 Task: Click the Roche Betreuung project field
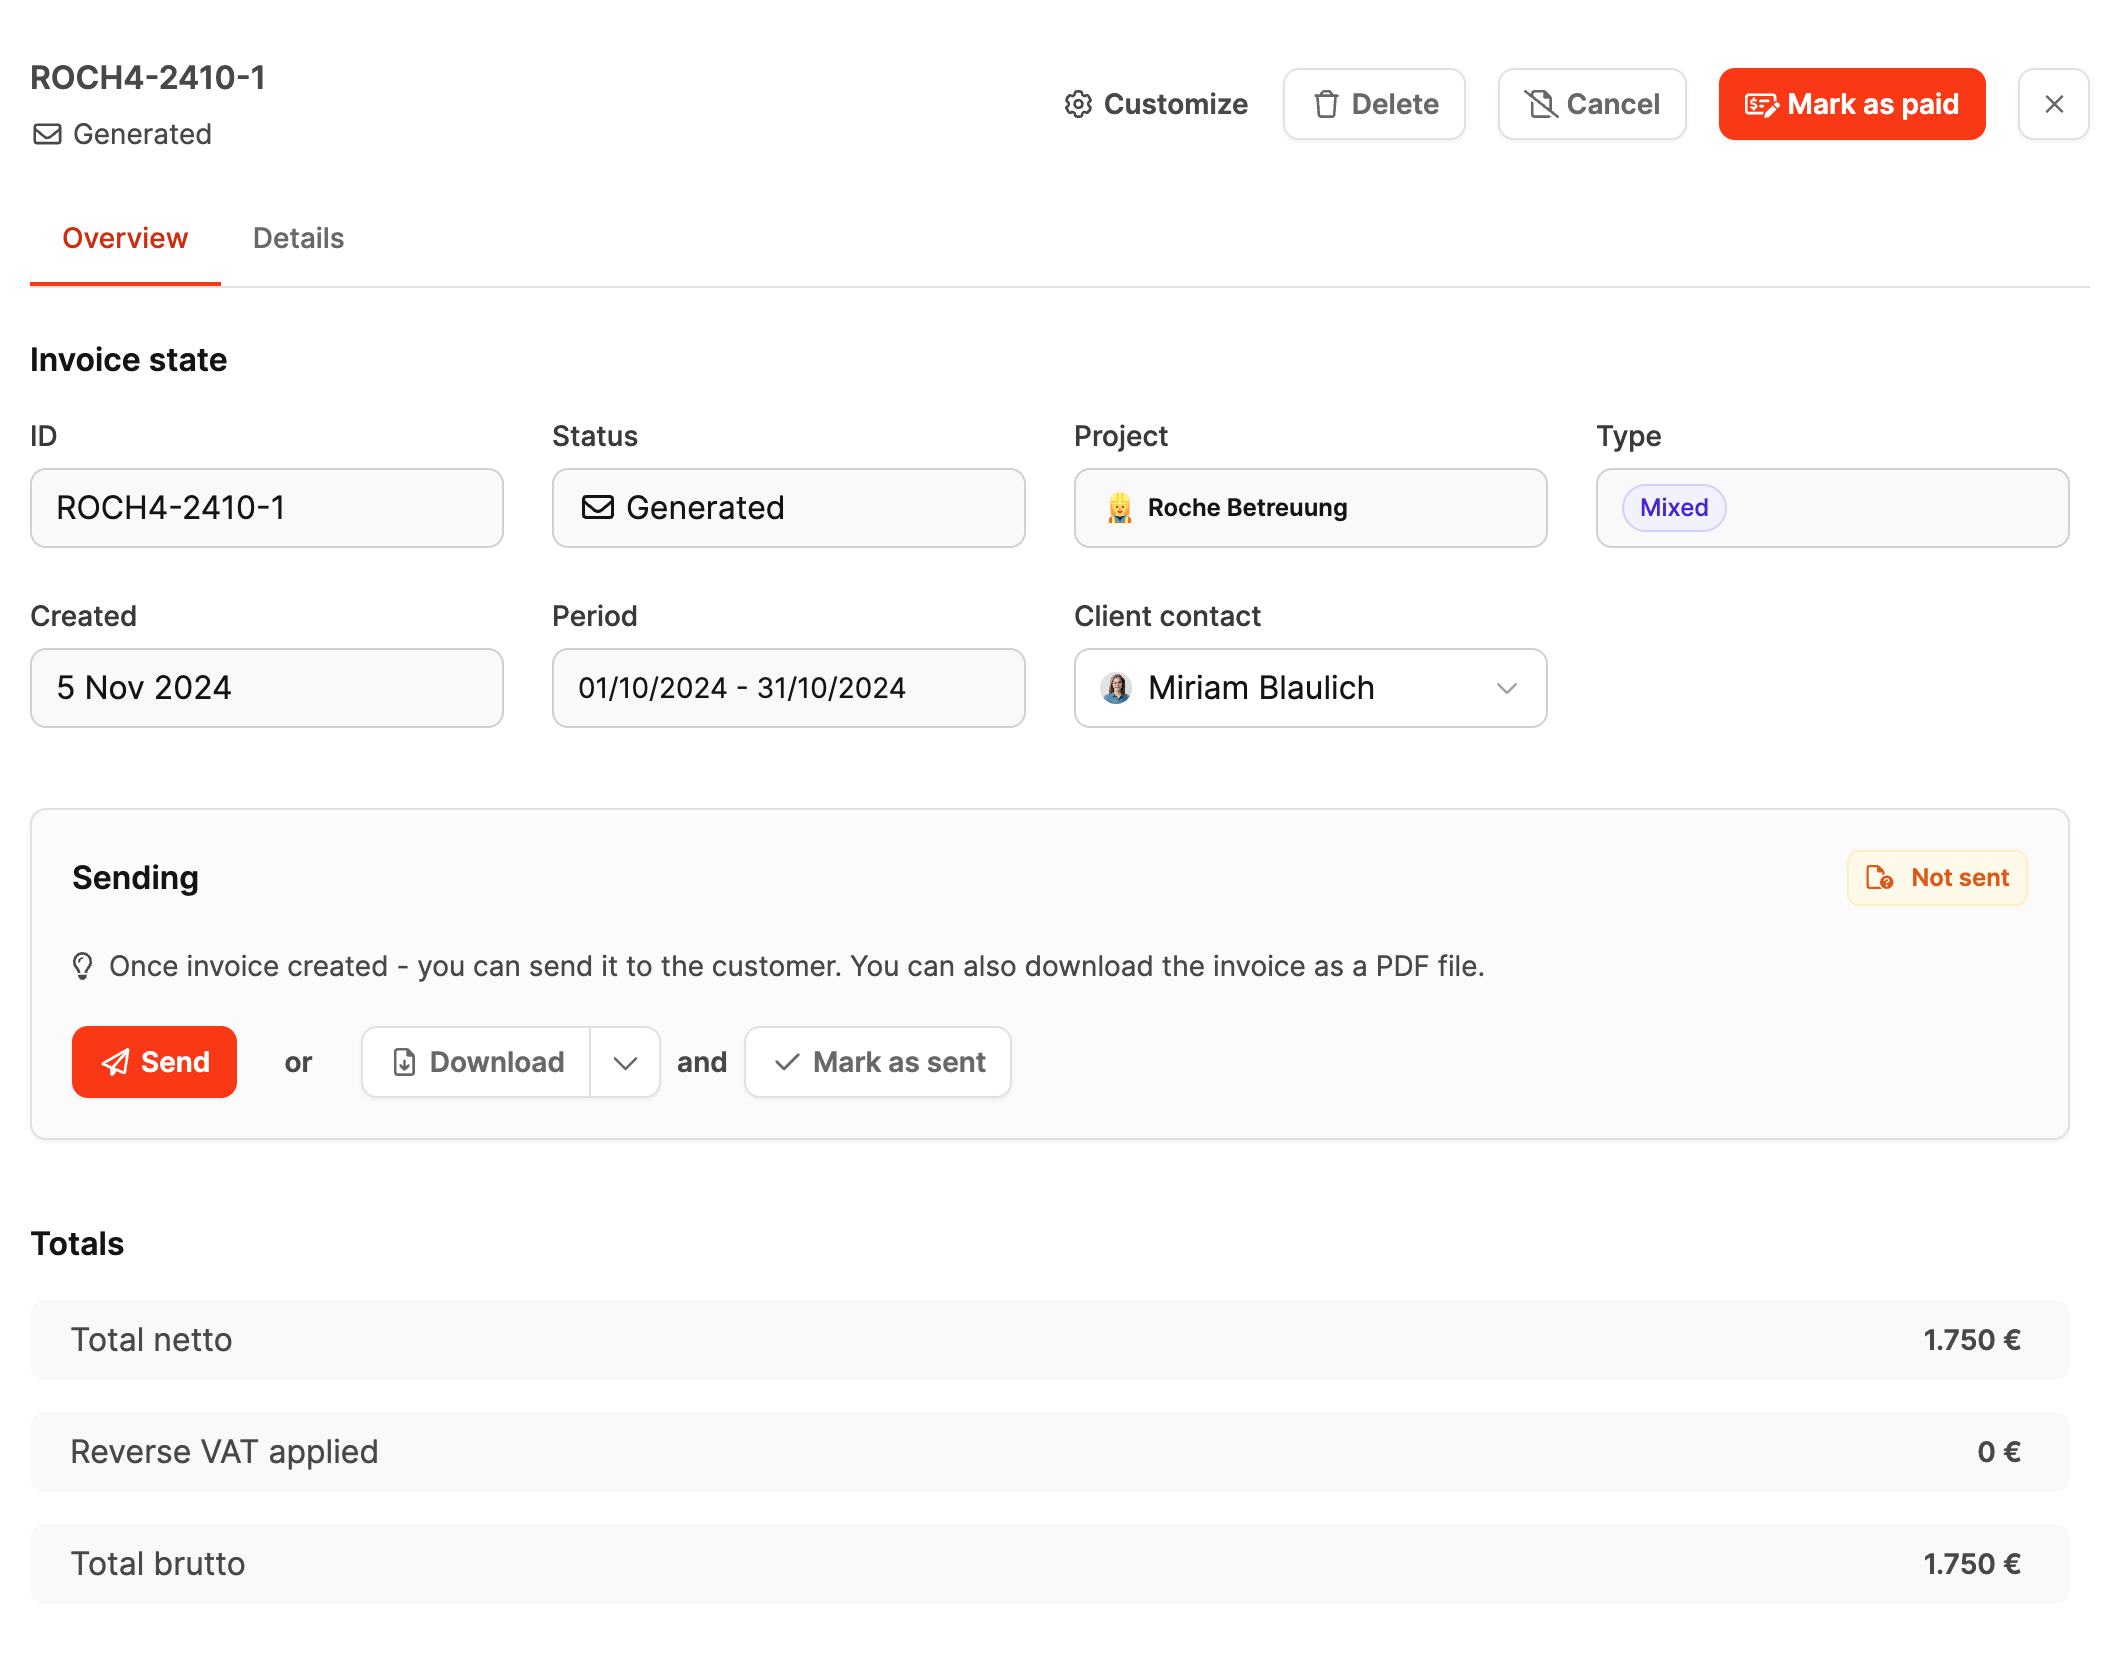click(1310, 508)
